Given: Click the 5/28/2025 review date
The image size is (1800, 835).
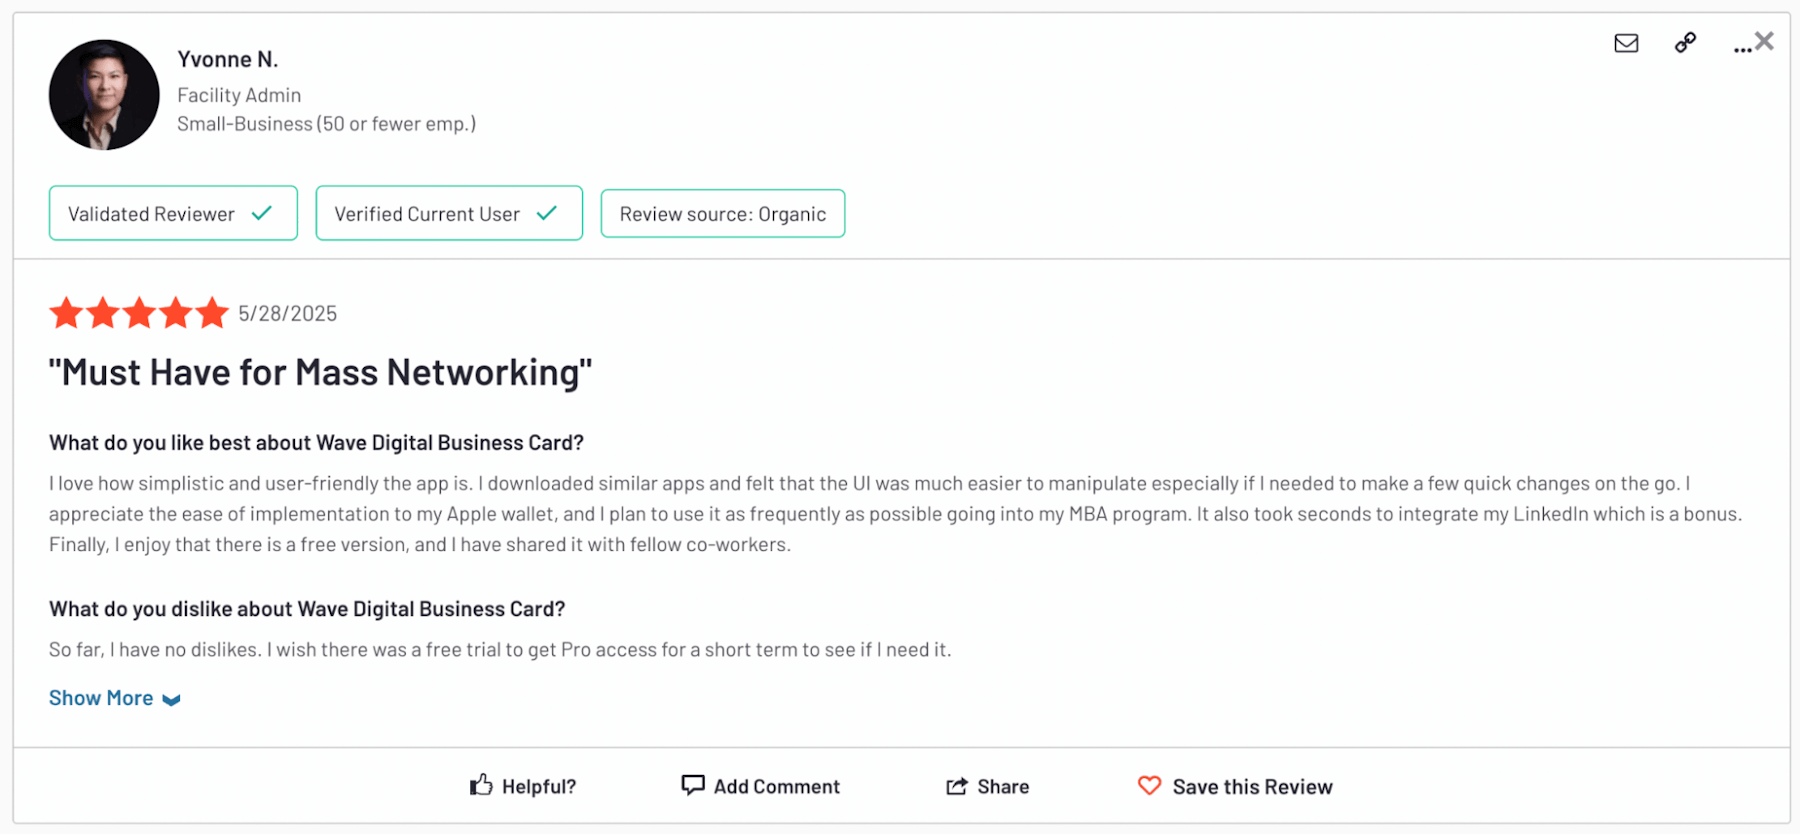Looking at the screenshot, I should pos(288,314).
